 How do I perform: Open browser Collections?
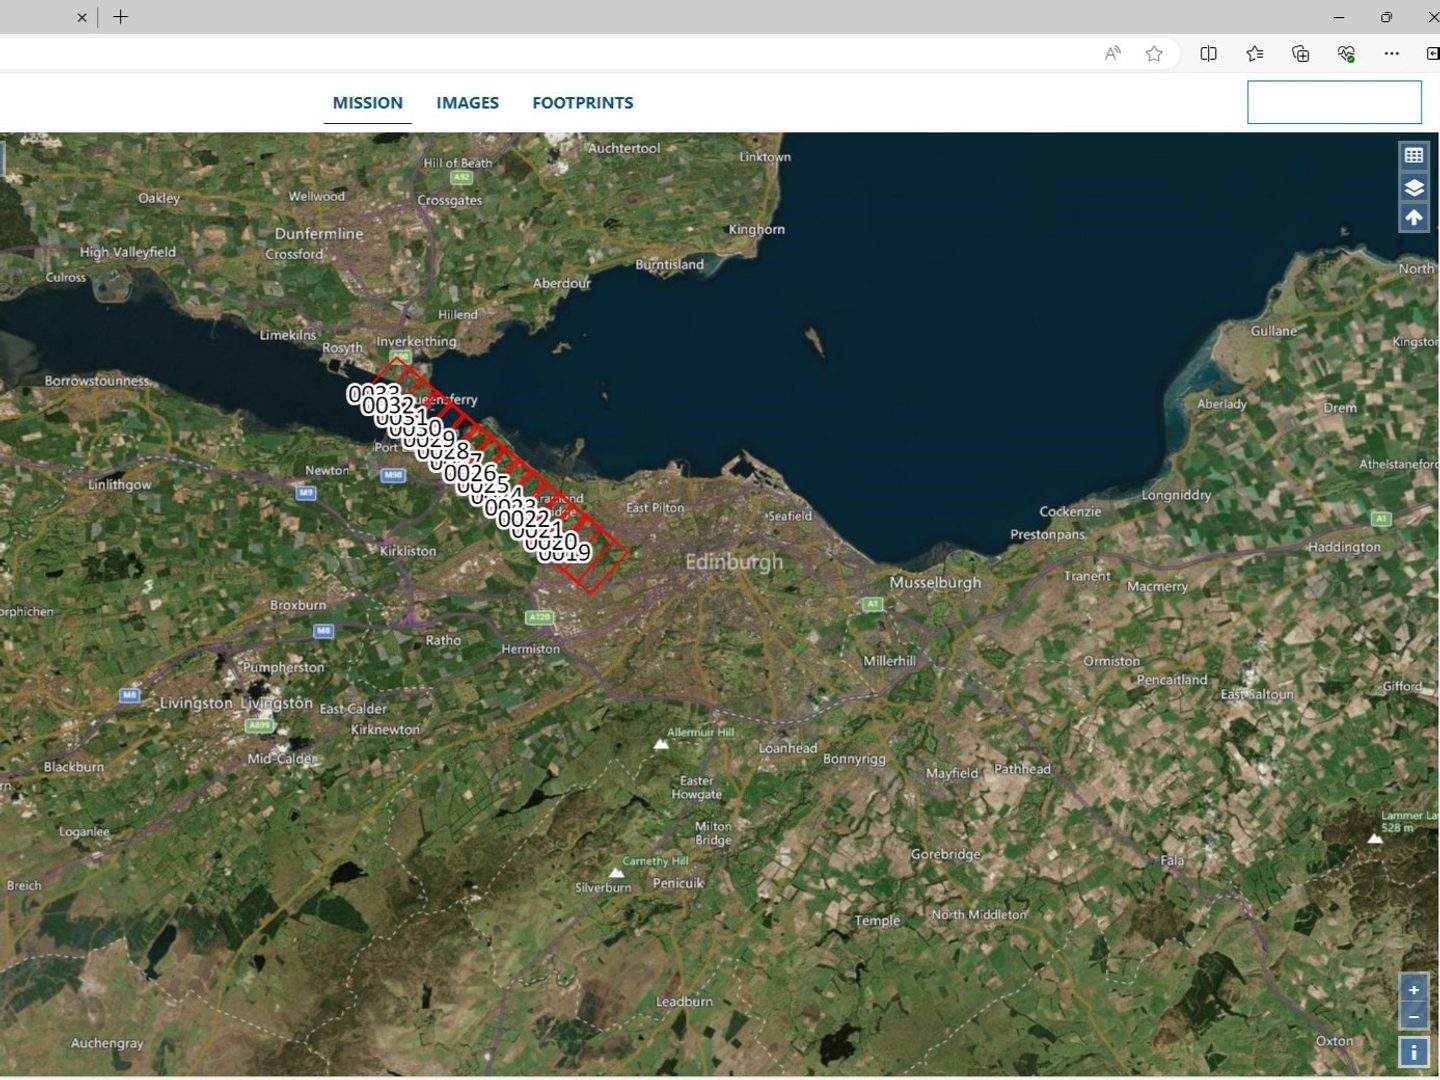pyautogui.click(x=1300, y=53)
